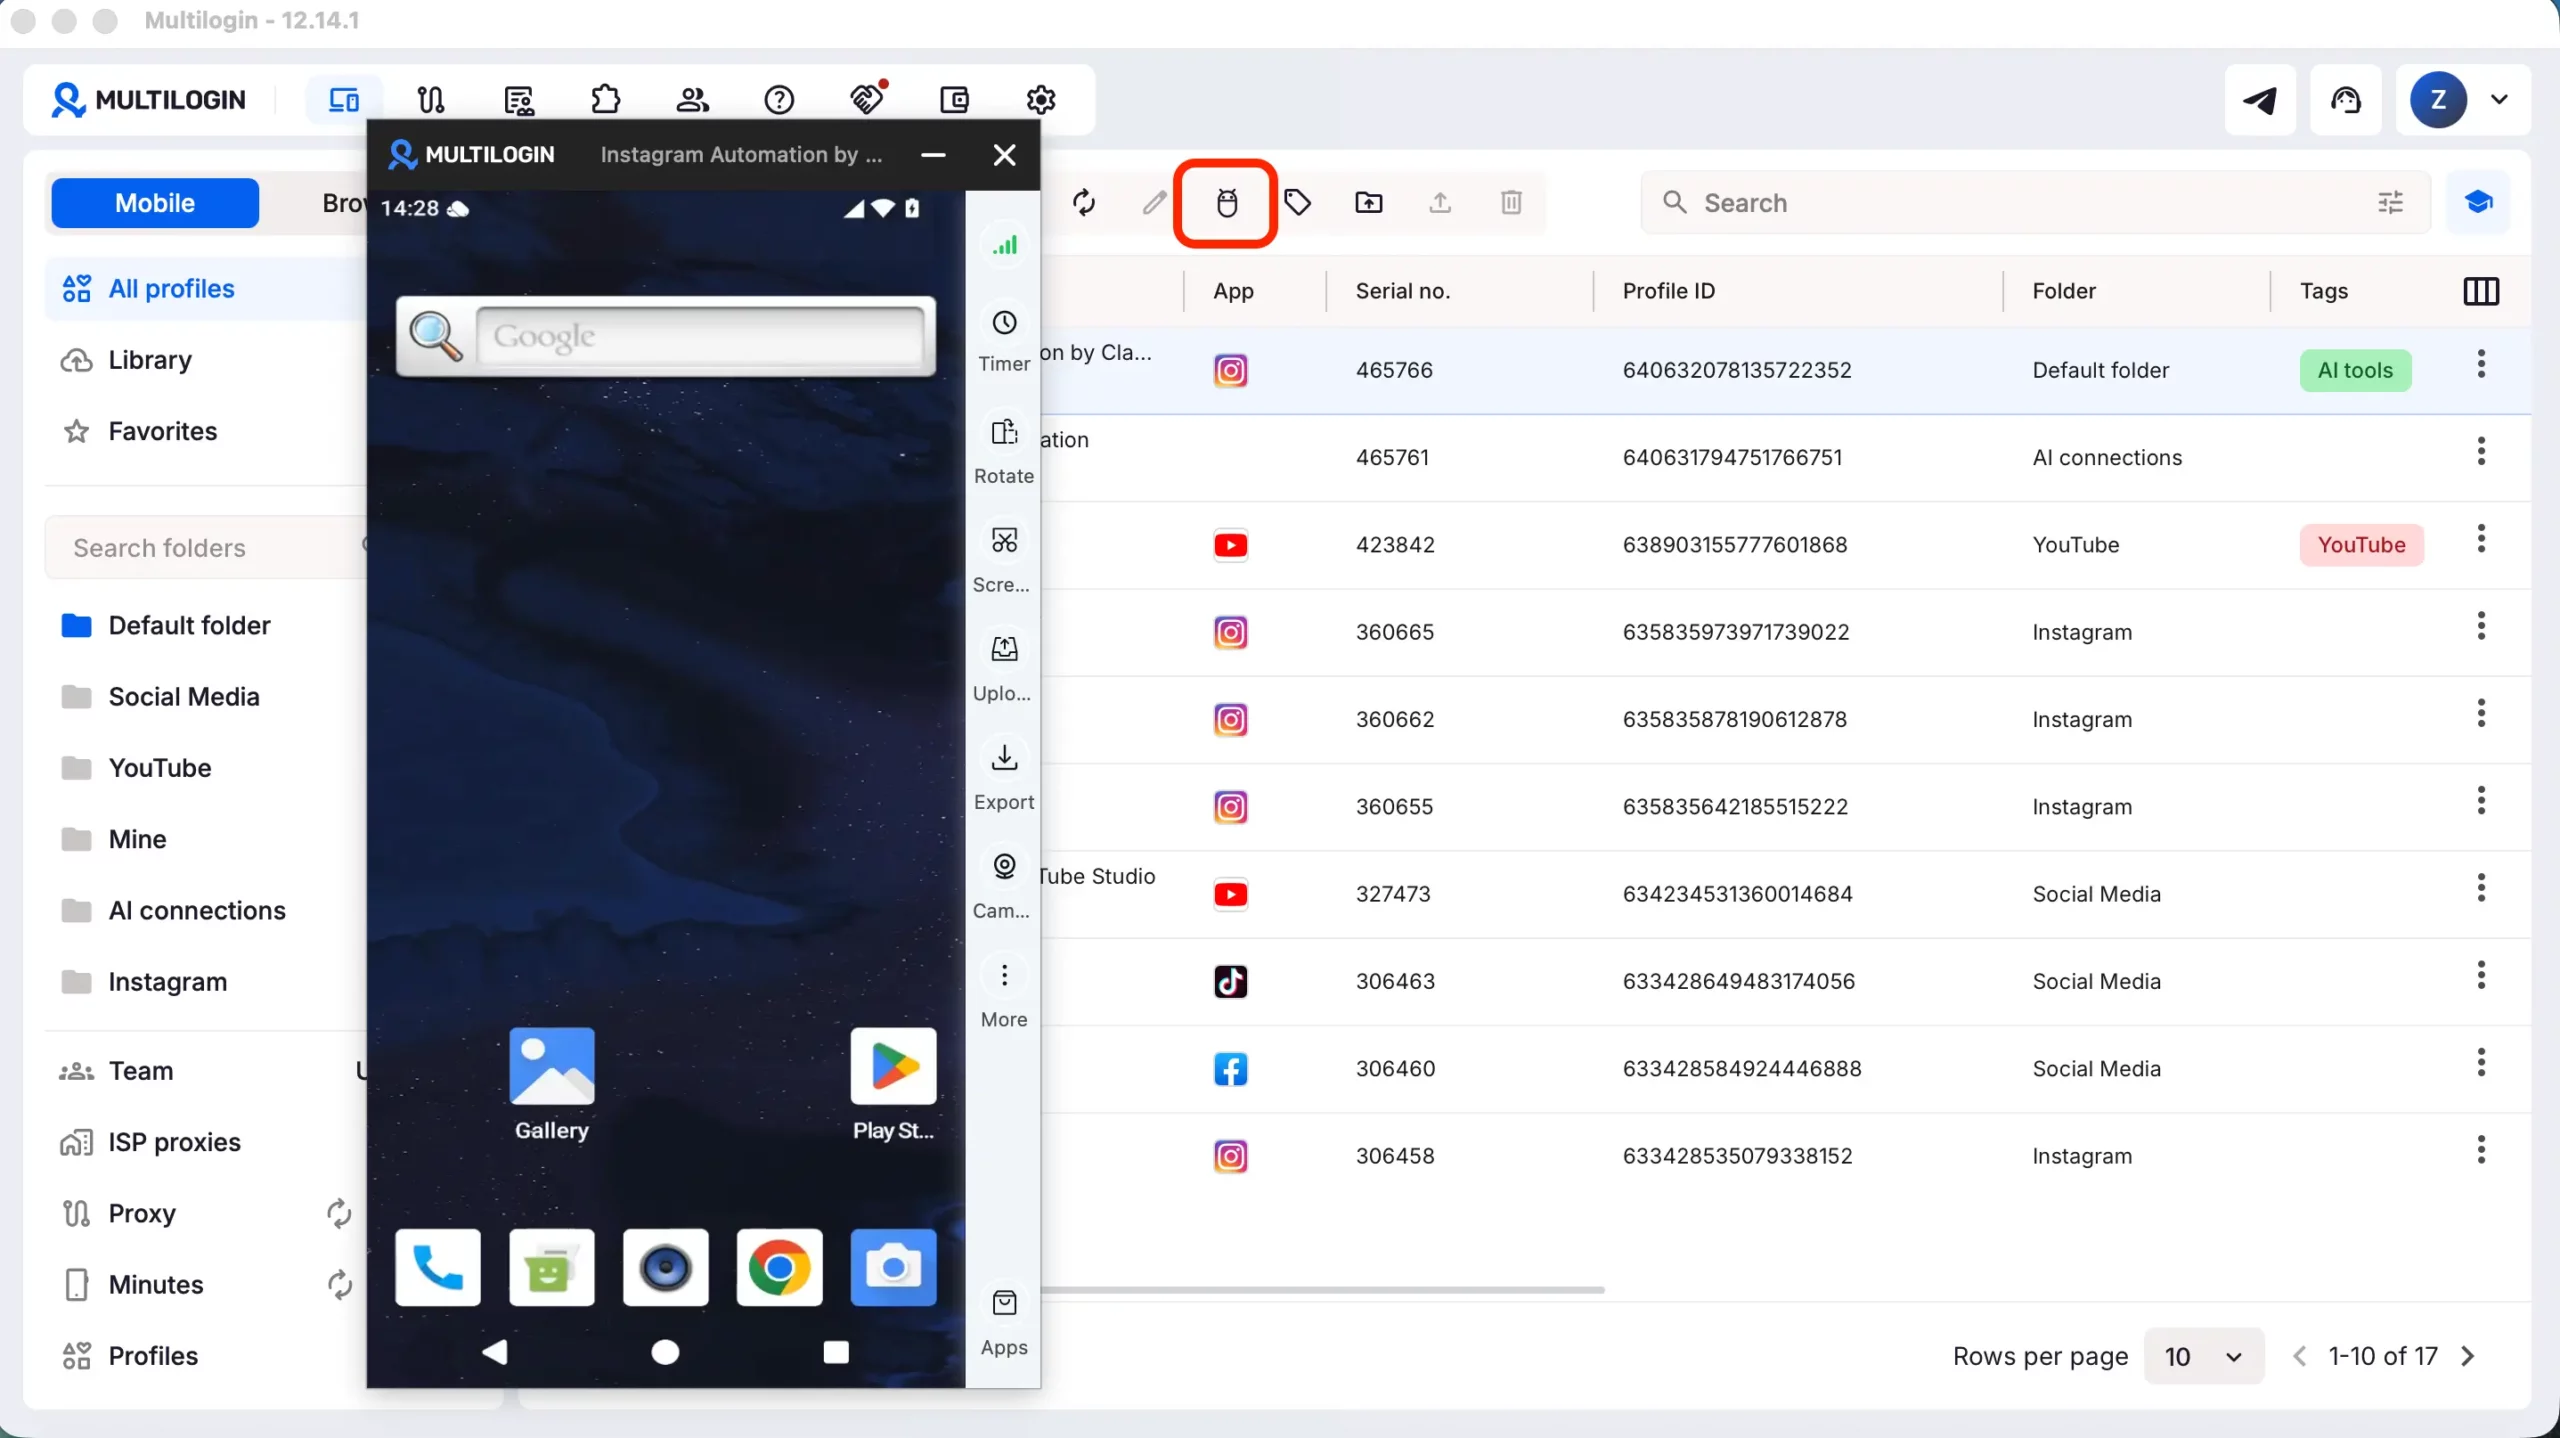Viewport: 2560px width, 1438px height.
Task: Open Apps panel in phone sidebar
Action: (x=1004, y=1323)
